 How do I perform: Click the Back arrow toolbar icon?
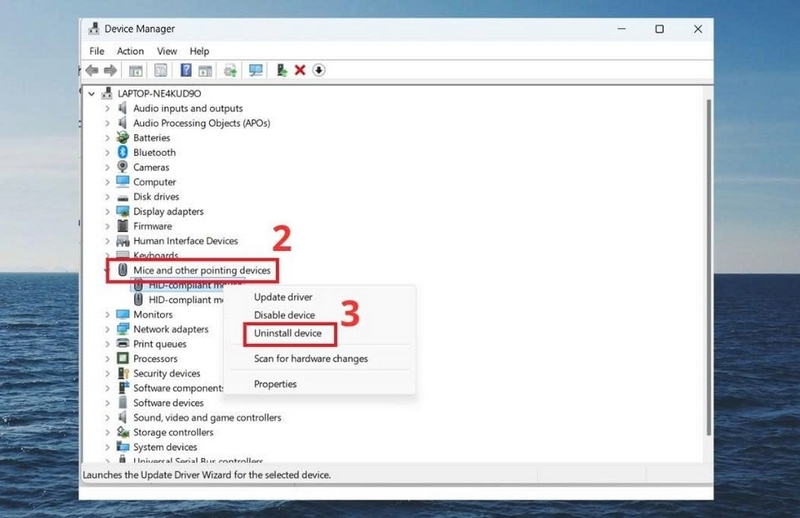[x=92, y=70]
